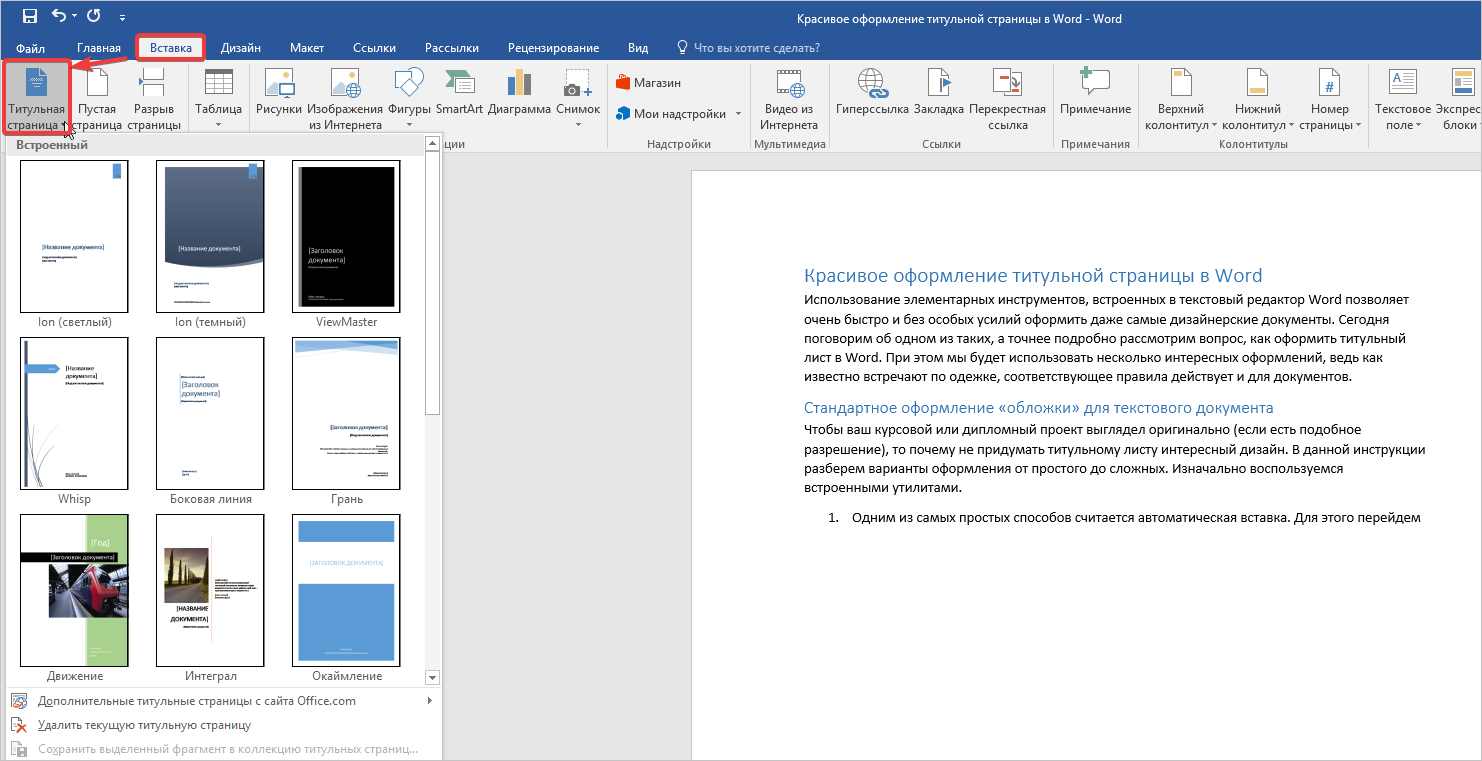The width and height of the screenshot is (1482, 761).
Task: Add a hyperlink via Гиперссылка
Action: point(871,93)
